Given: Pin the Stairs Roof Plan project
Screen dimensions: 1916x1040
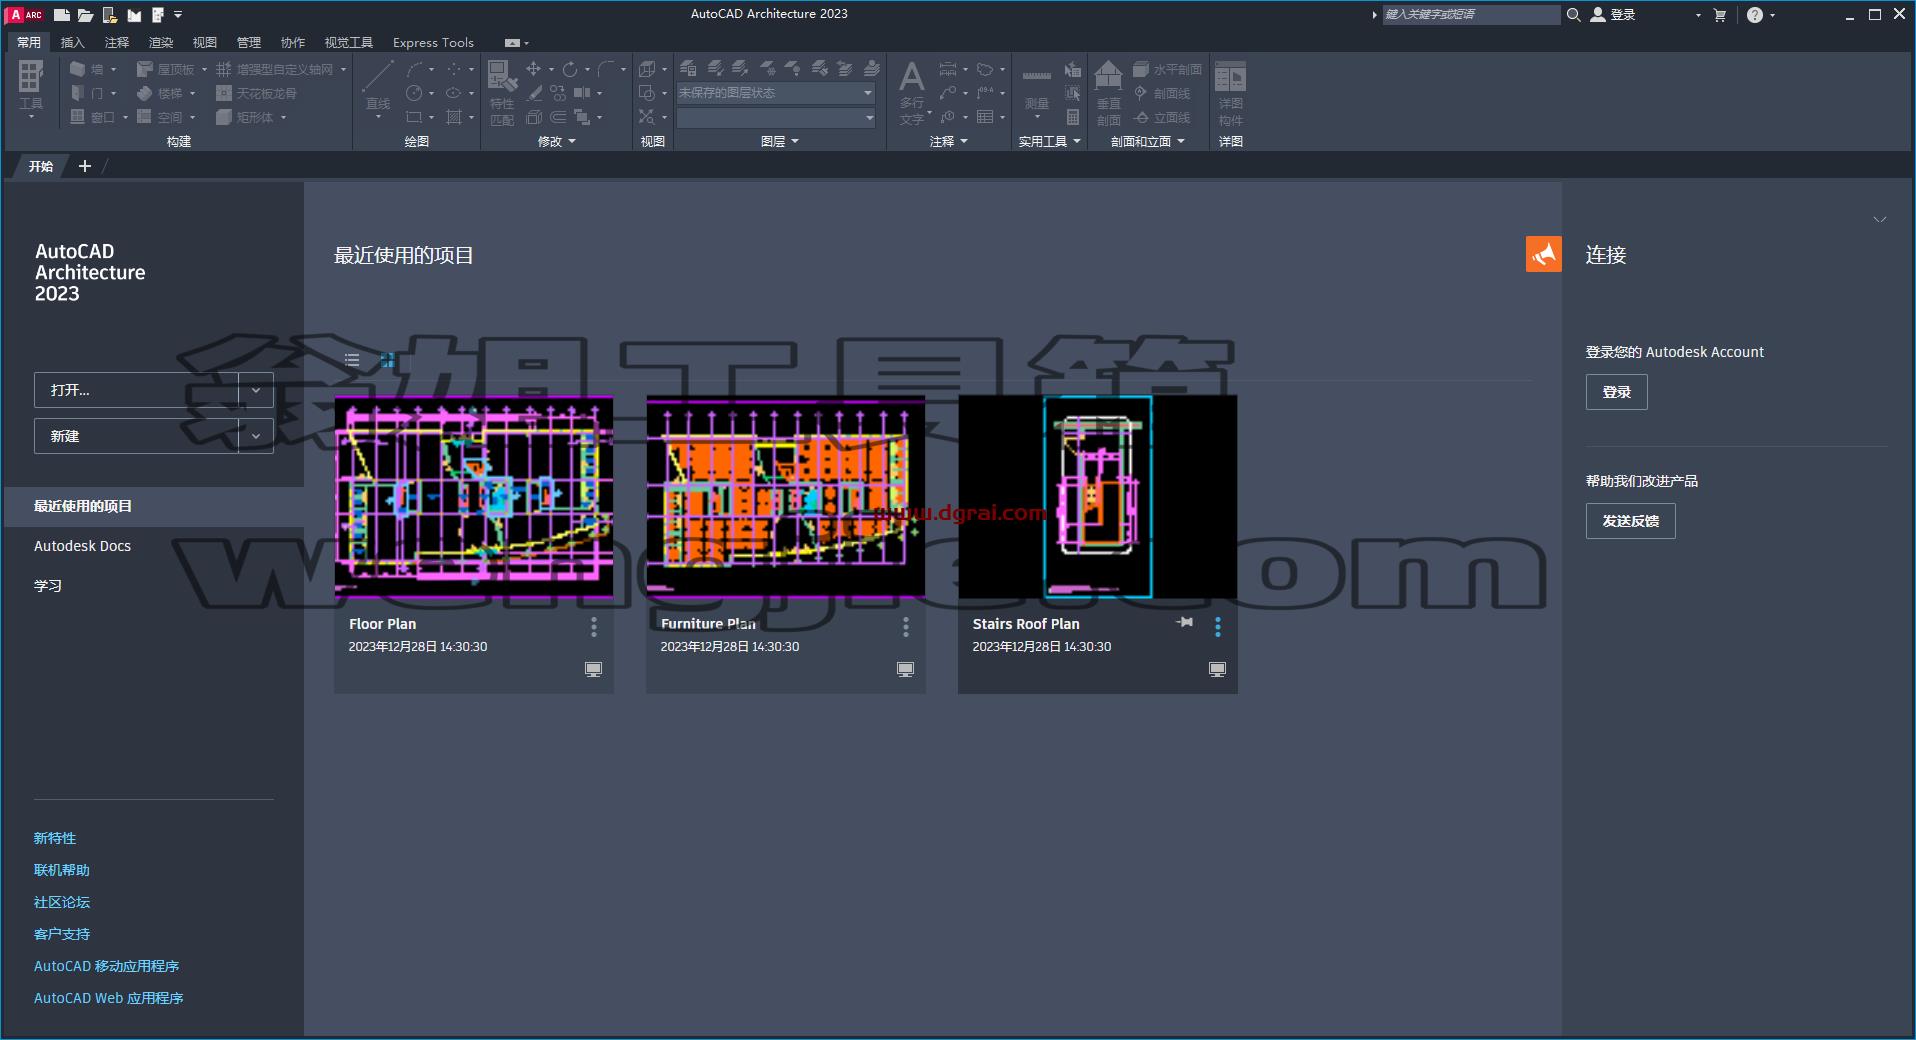Looking at the screenshot, I should [x=1185, y=622].
